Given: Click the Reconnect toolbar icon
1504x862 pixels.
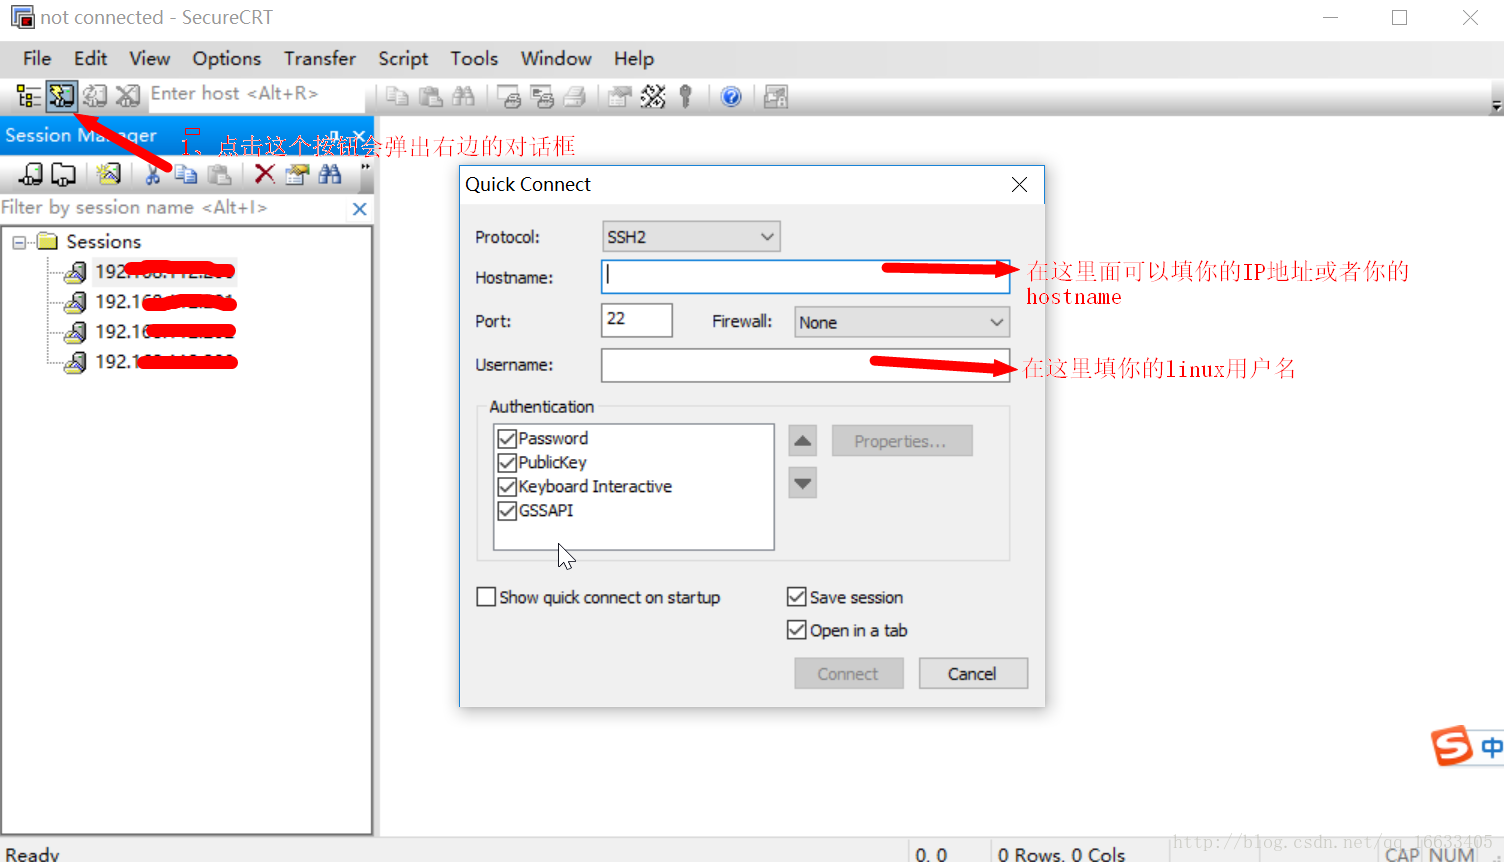Looking at the screenshot, I should 94,96.
